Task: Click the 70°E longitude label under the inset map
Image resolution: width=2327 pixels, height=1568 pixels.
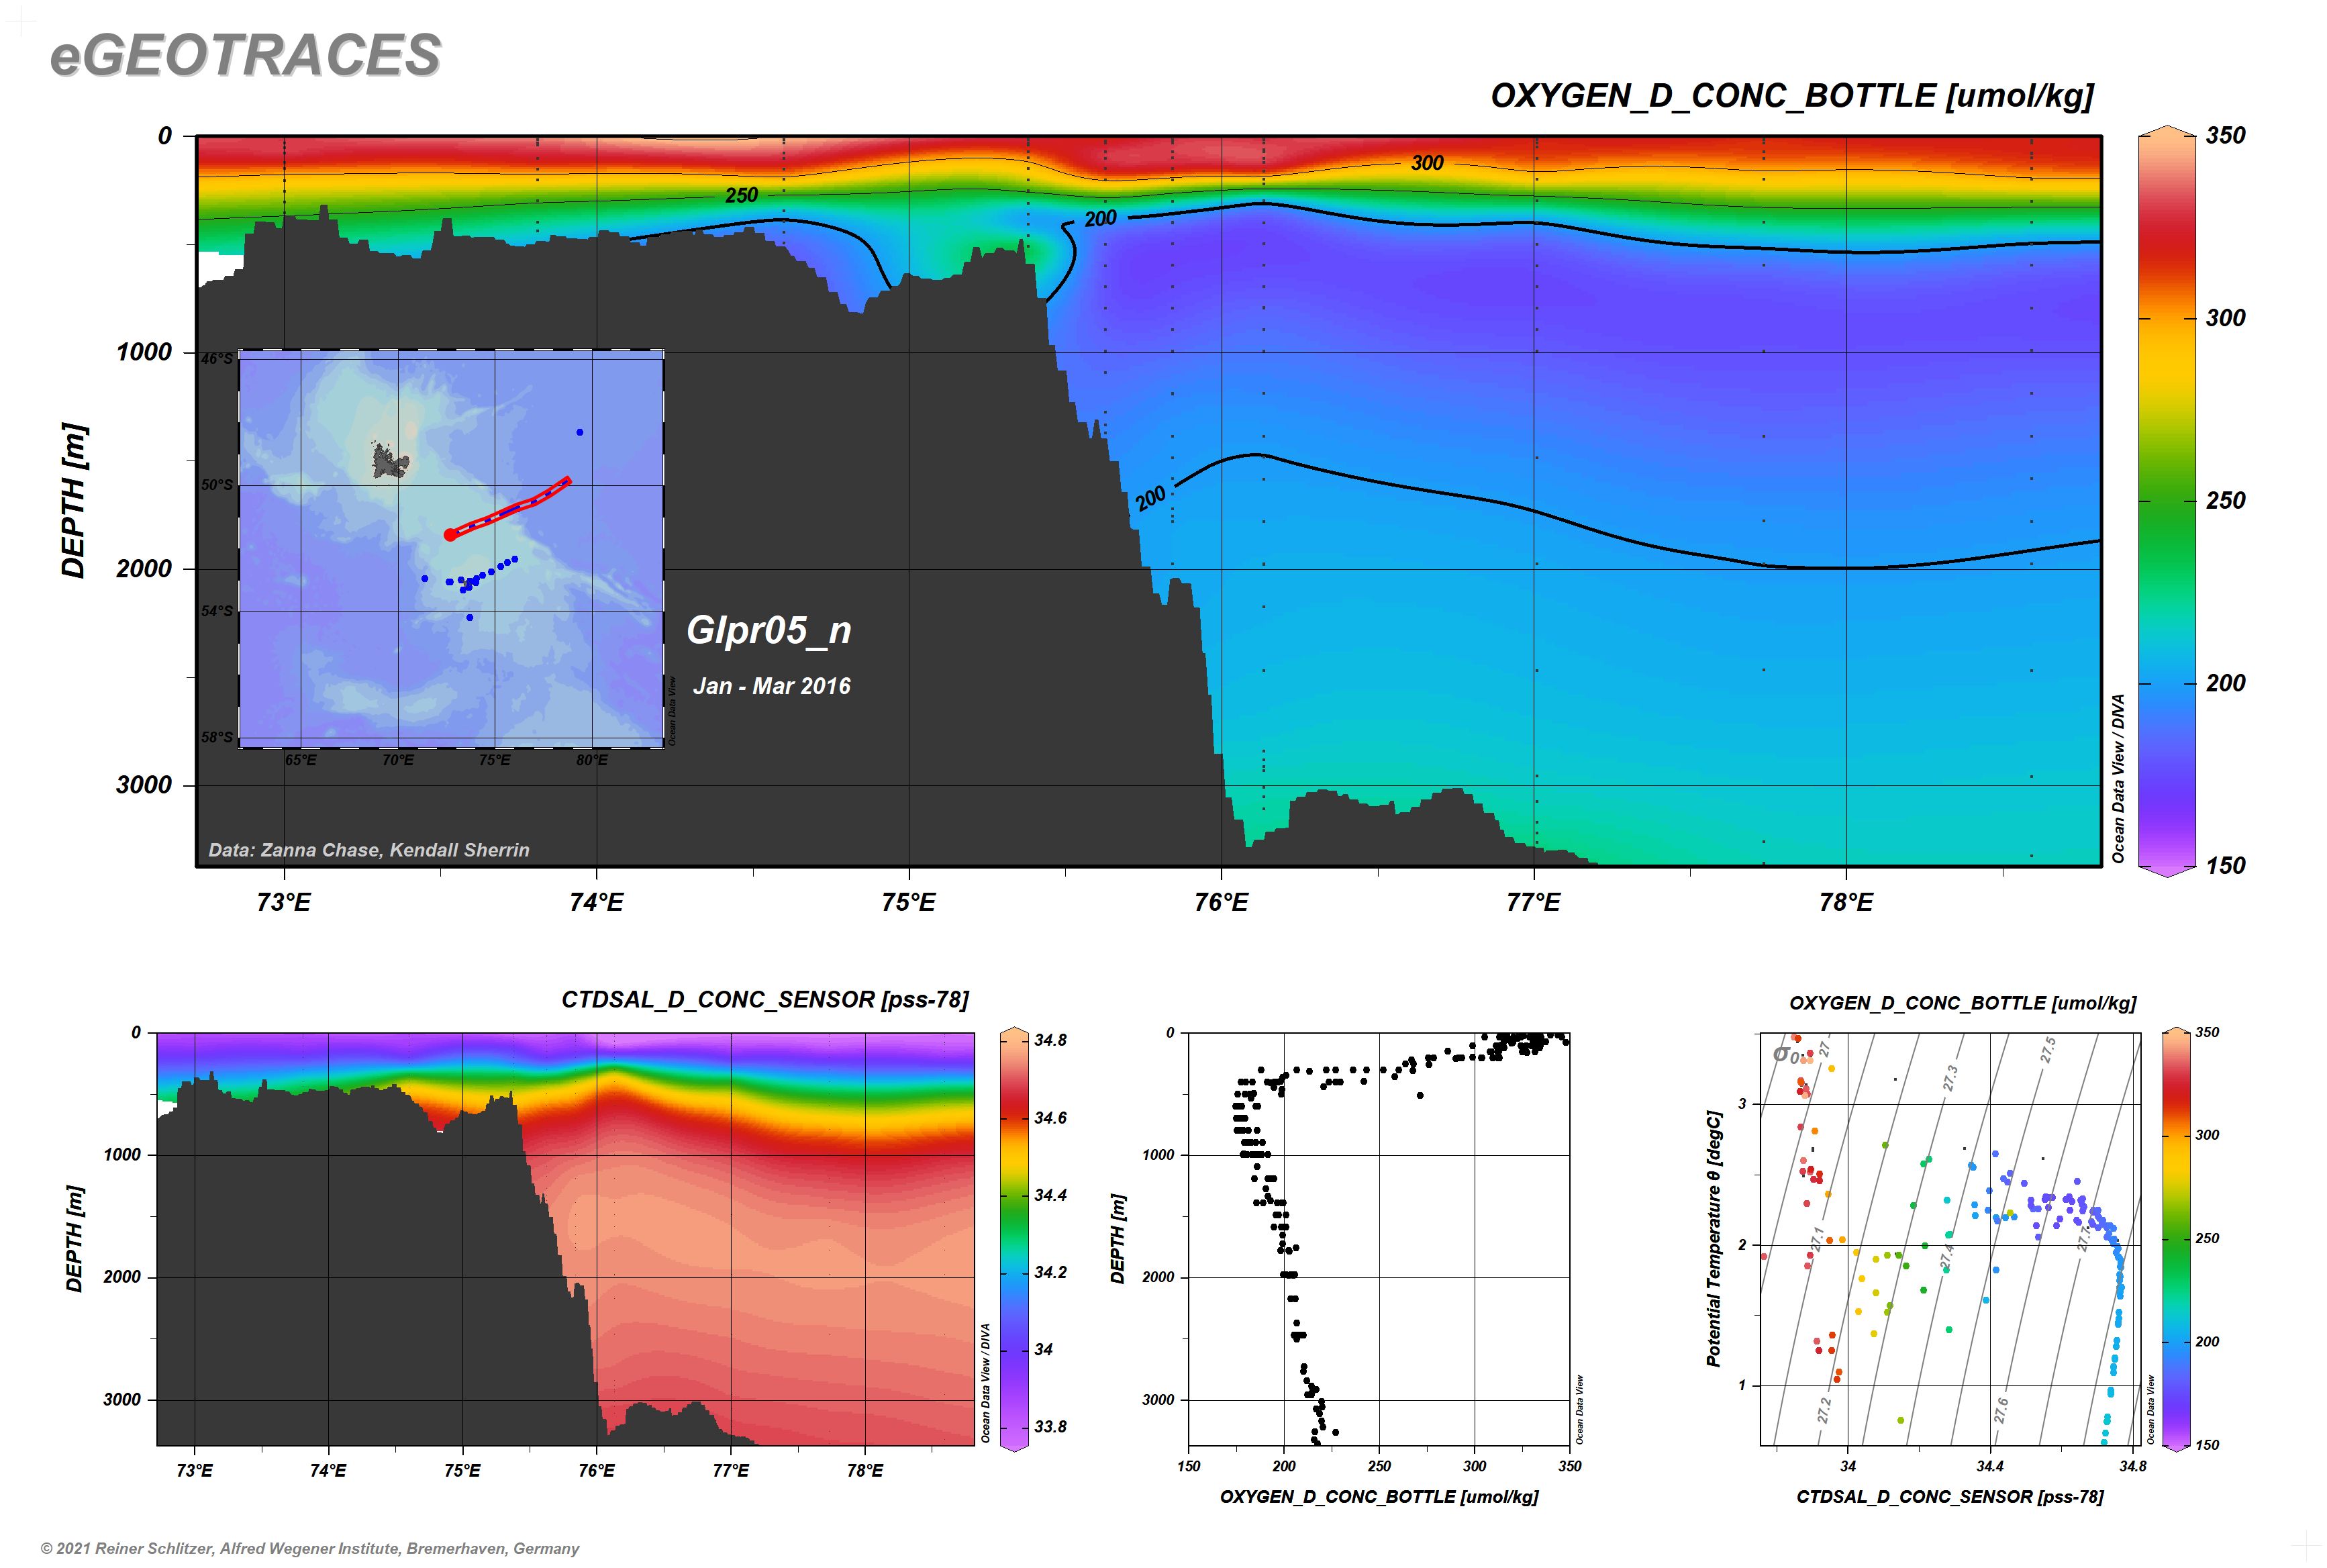Action: point(398,760)
